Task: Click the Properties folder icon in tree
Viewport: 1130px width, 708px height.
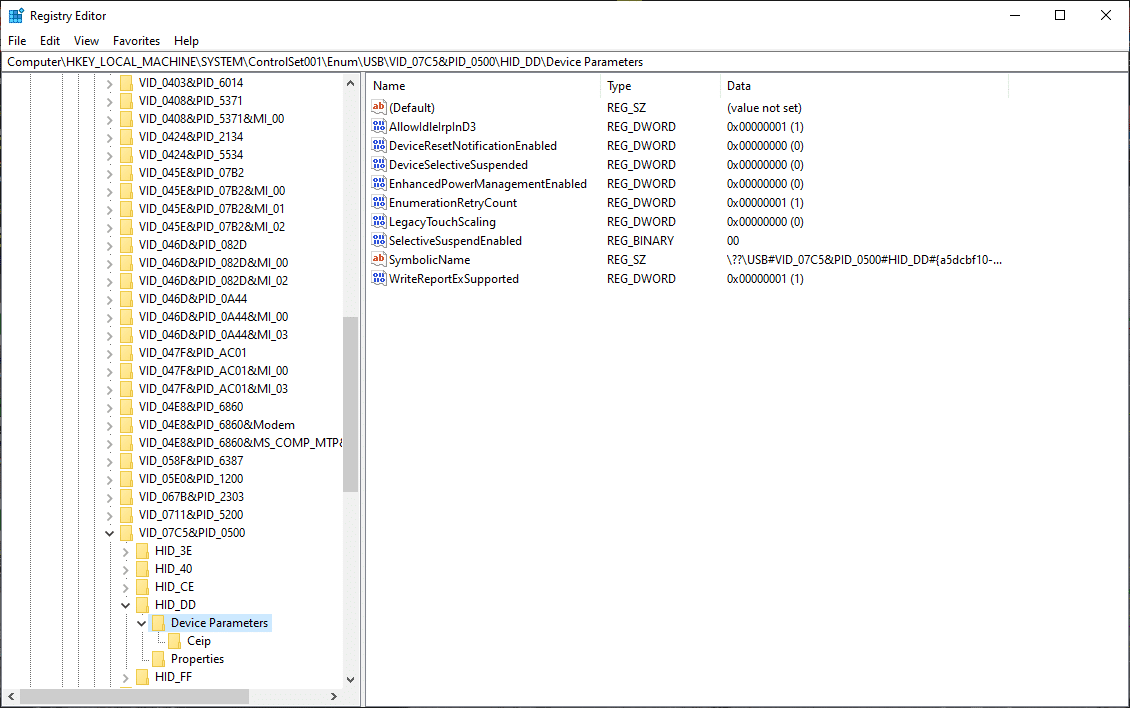Action: click(x=159, y=659)
